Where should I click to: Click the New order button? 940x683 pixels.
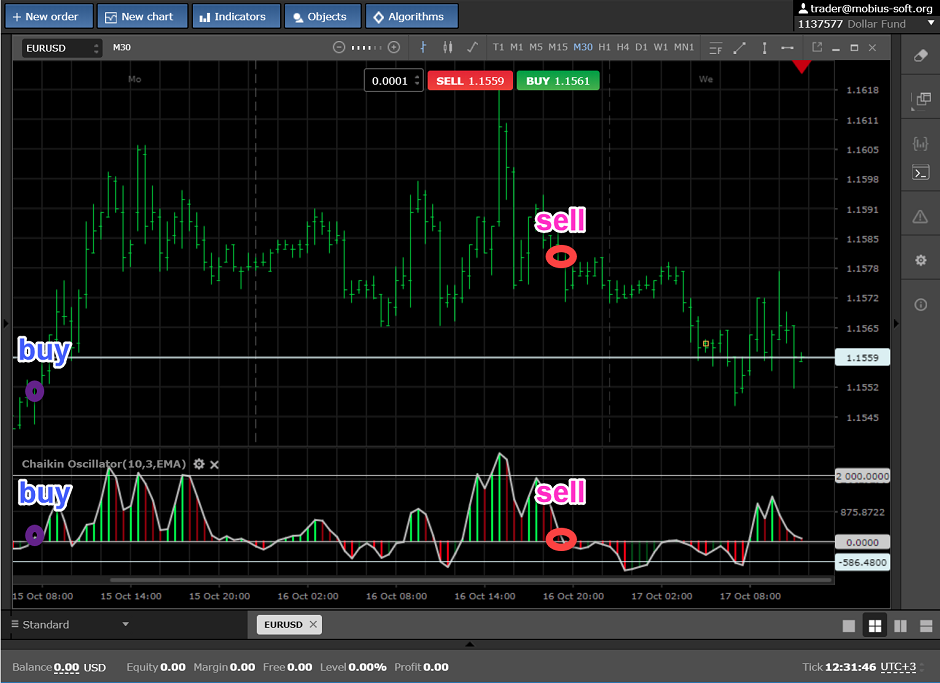[49, 16]
